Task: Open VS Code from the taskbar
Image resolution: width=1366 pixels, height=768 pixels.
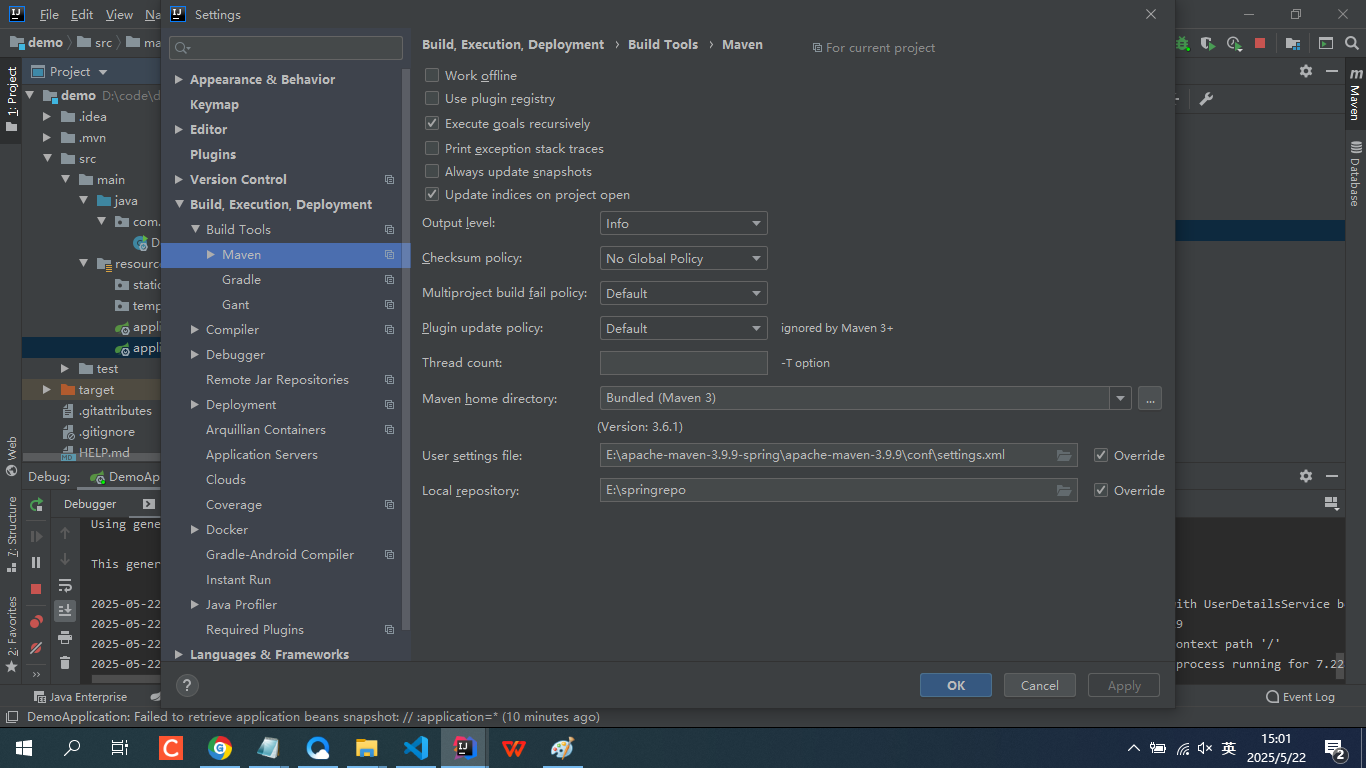Action: (416, 747)
